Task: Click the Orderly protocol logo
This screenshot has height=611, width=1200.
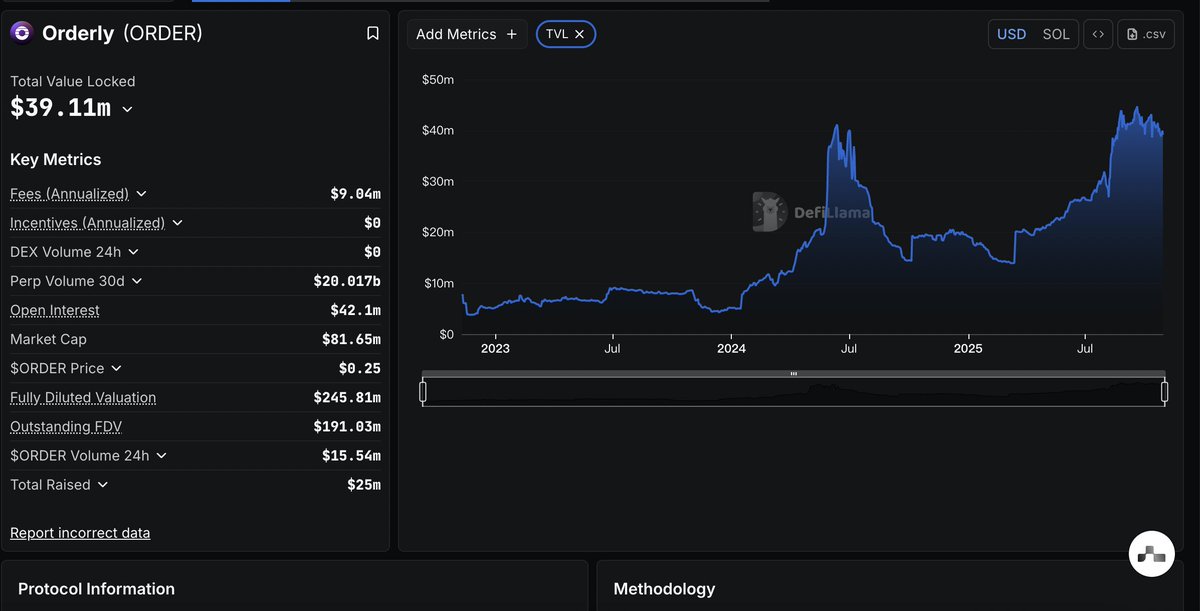Action: [x=22, y=33]
